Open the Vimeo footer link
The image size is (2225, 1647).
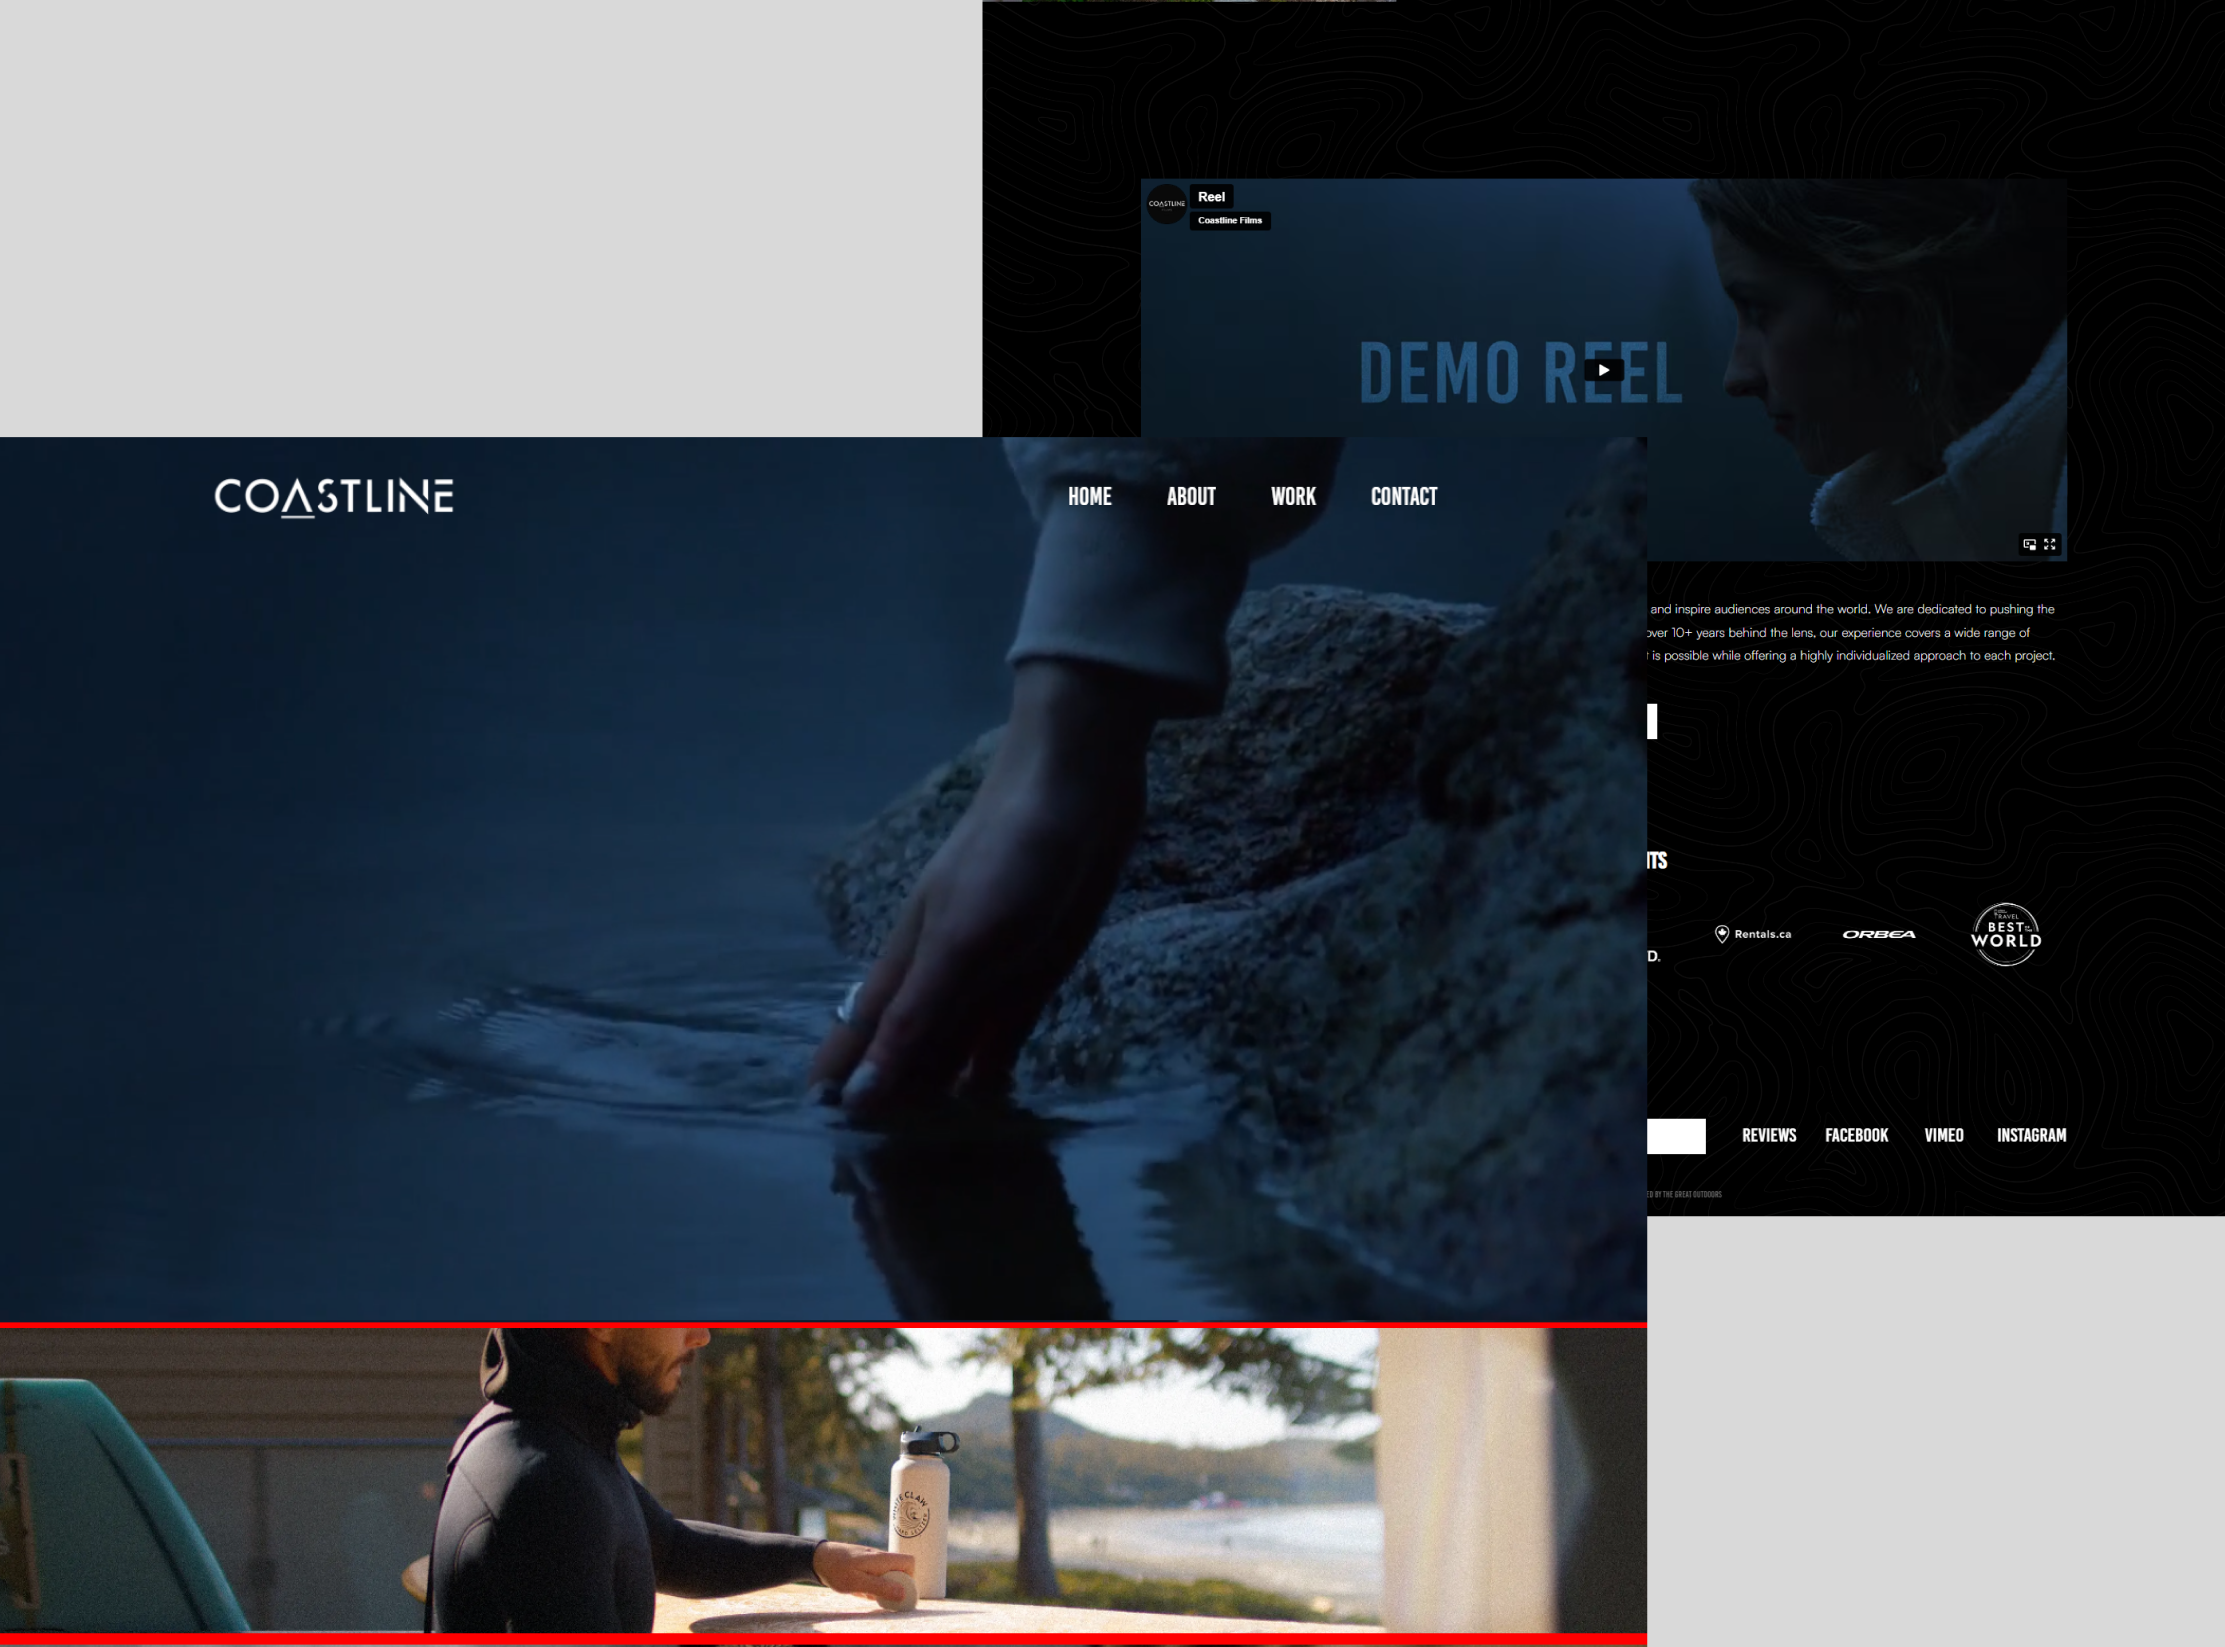pyautogui.click(x=1943, y=1135)
